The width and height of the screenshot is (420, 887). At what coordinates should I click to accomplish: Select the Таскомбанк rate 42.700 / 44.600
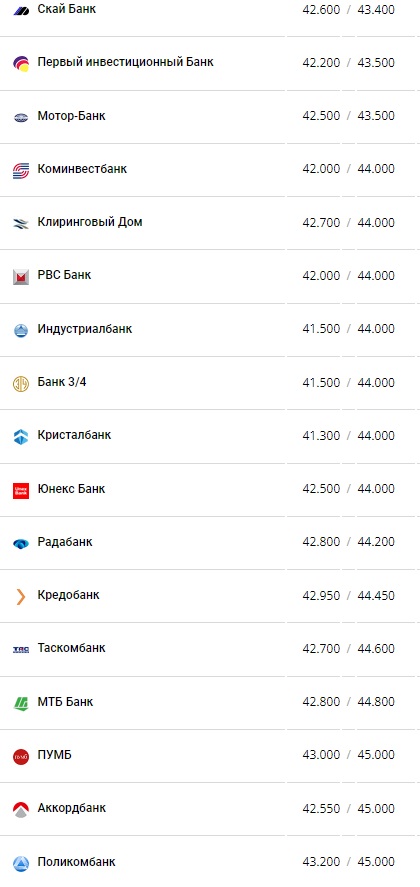(x=348, y=649)
